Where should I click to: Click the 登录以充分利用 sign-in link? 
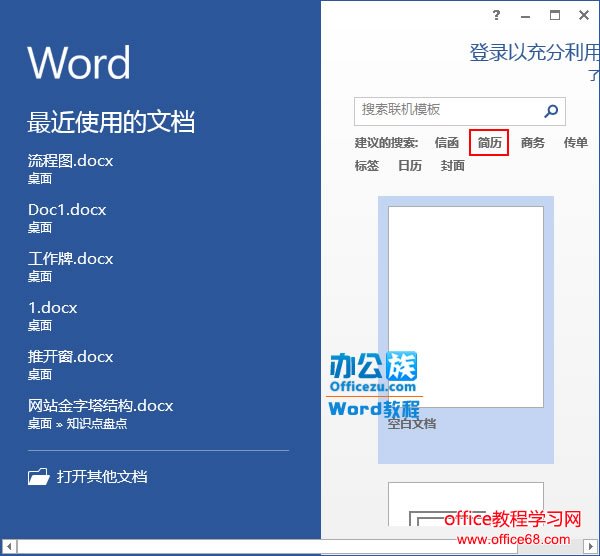coord(534,53)
